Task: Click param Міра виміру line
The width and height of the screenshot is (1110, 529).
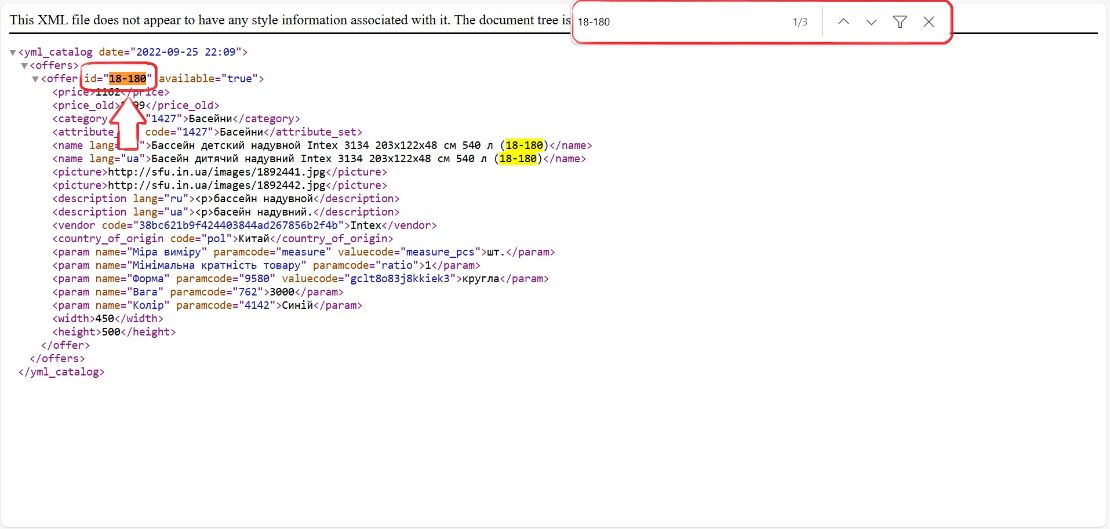Action: point(304,251)
